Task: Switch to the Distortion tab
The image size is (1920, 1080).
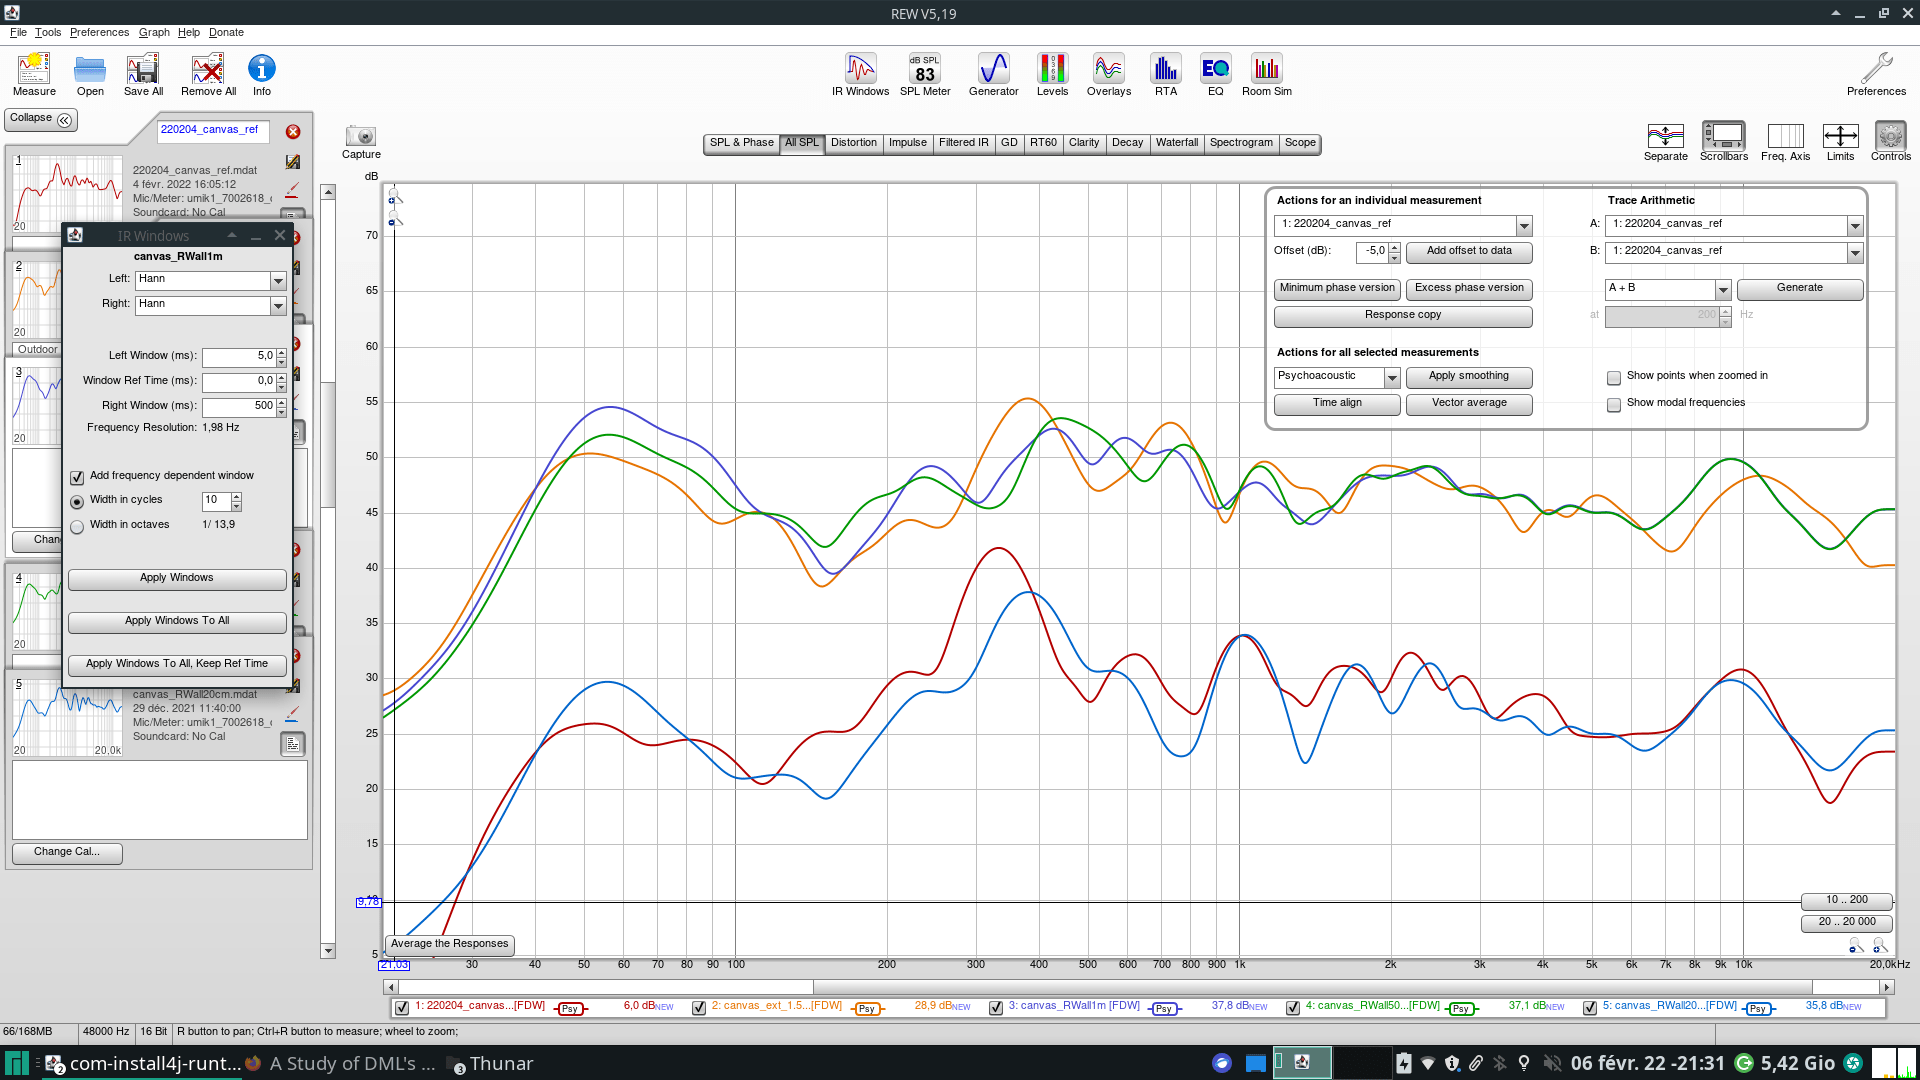Action: point(853,143)
